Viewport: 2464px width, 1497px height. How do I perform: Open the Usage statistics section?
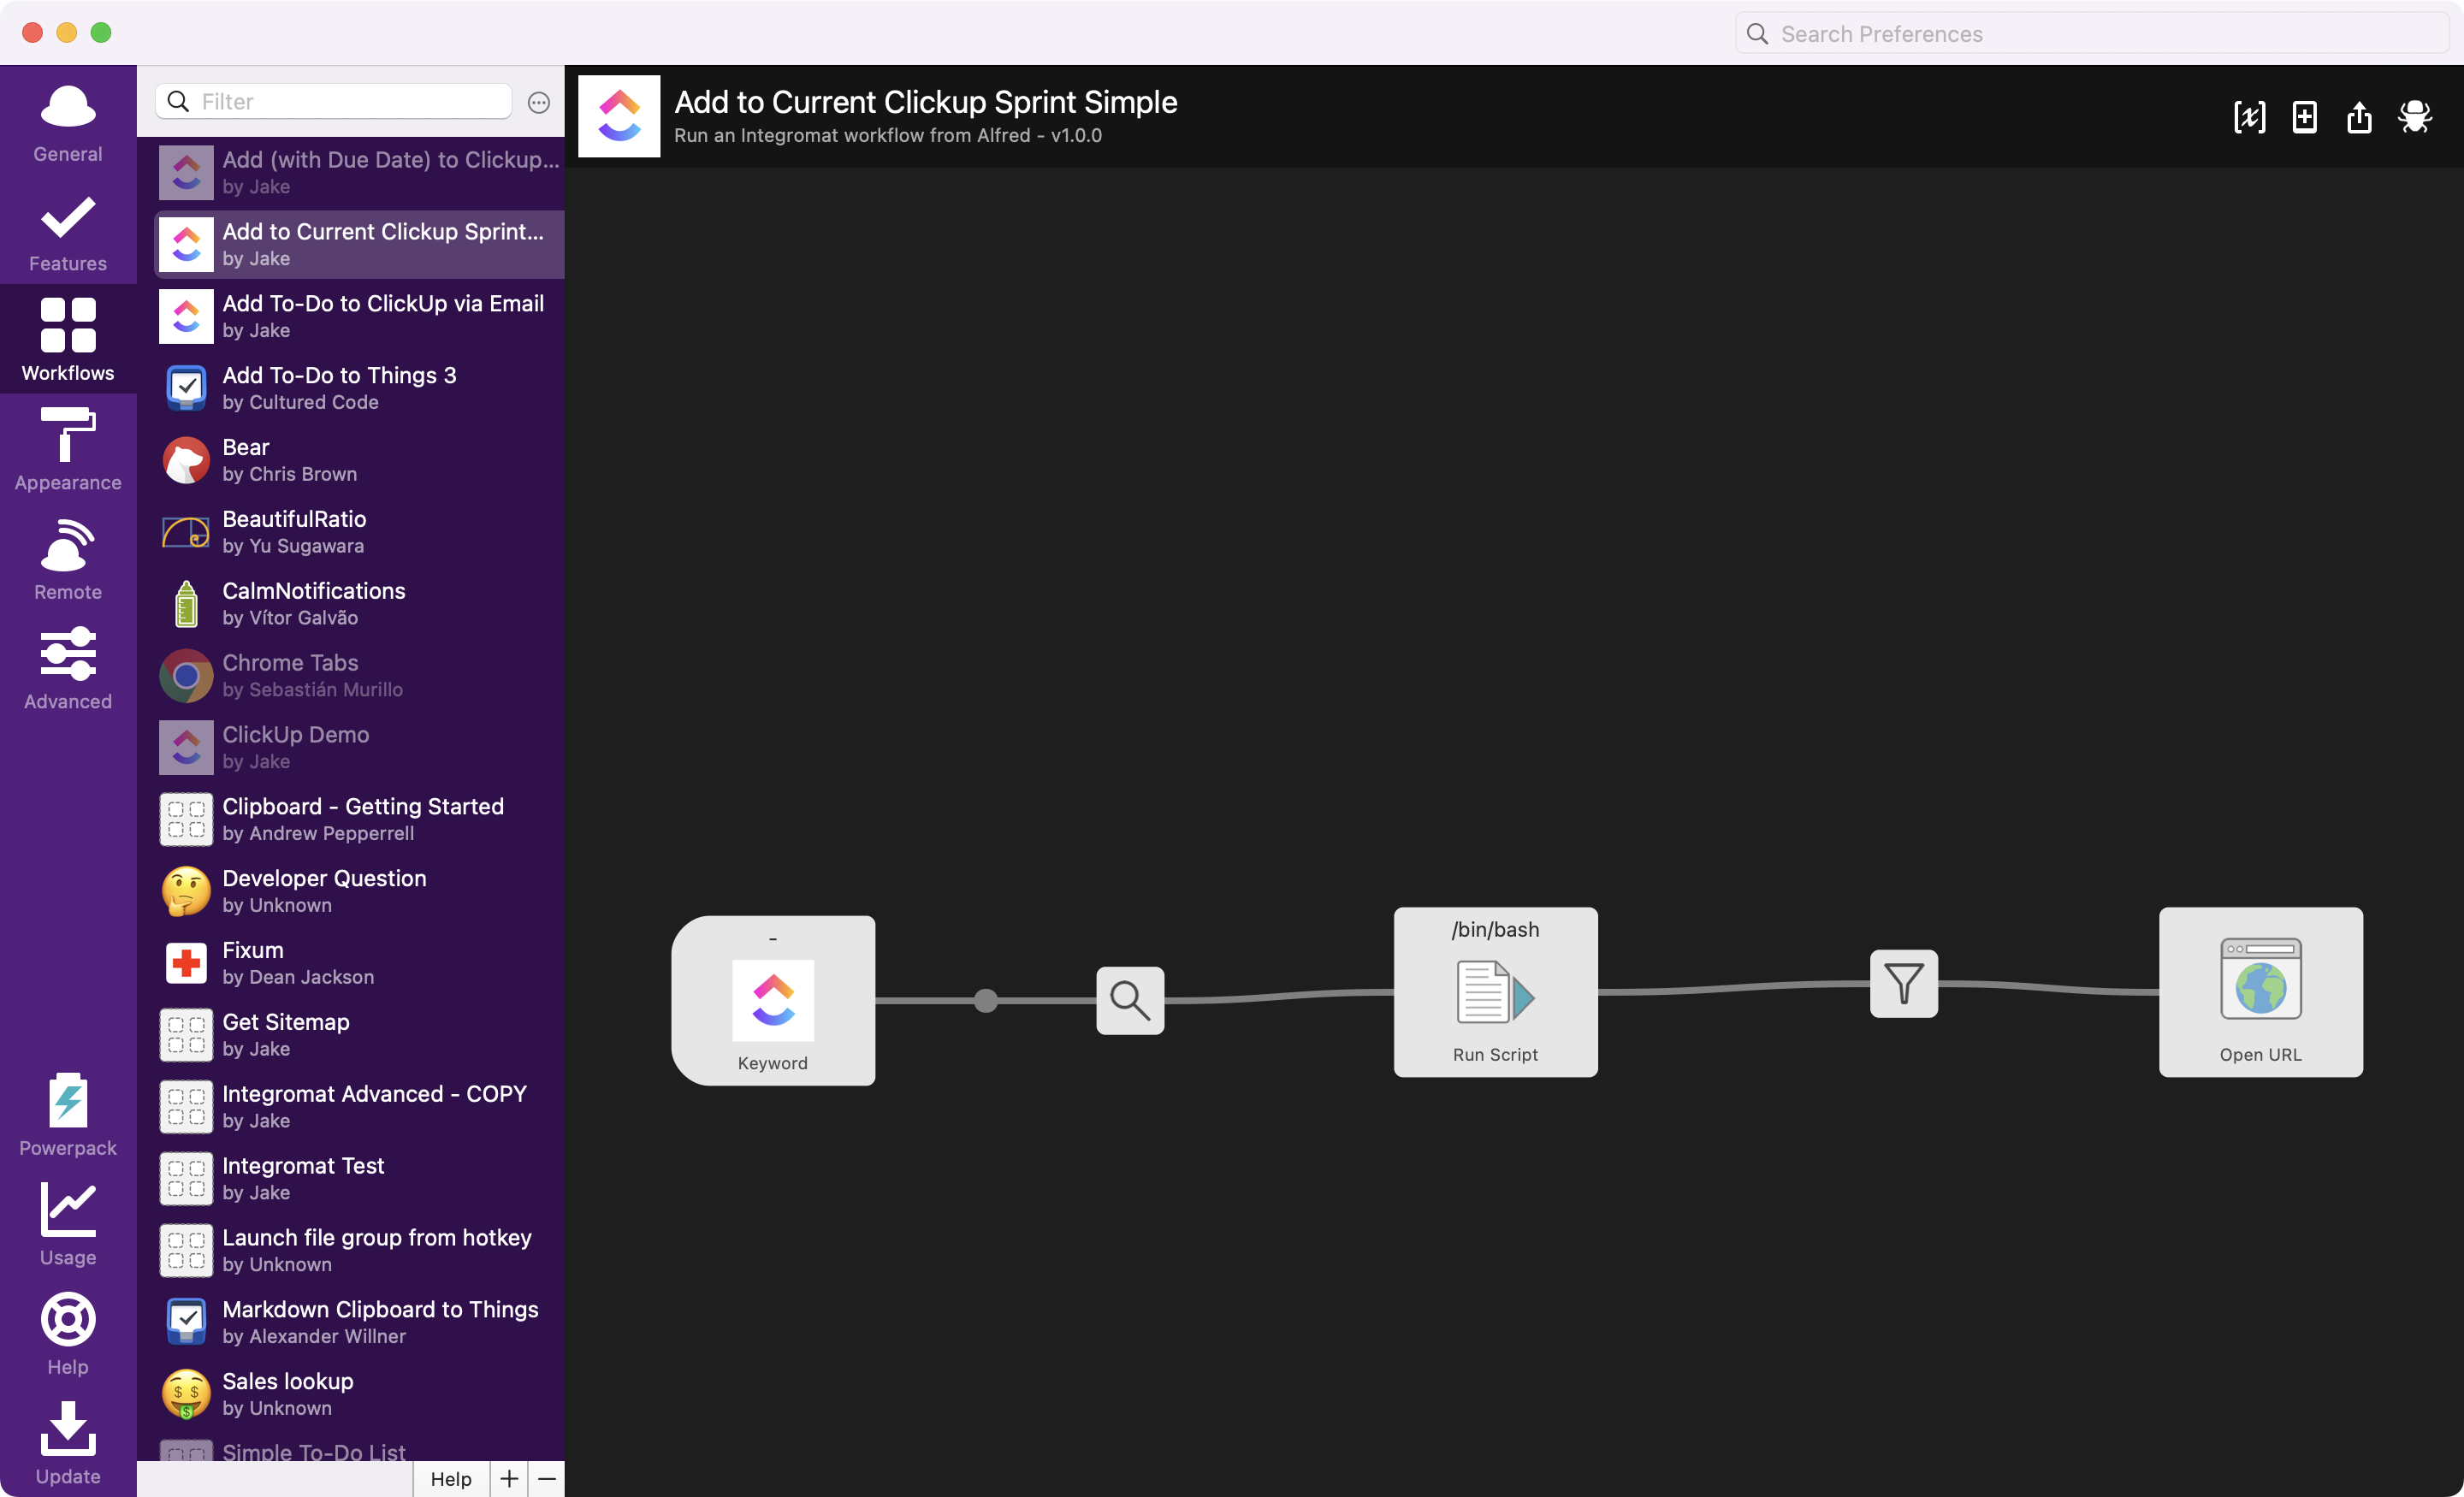[x=68, y=1224]
